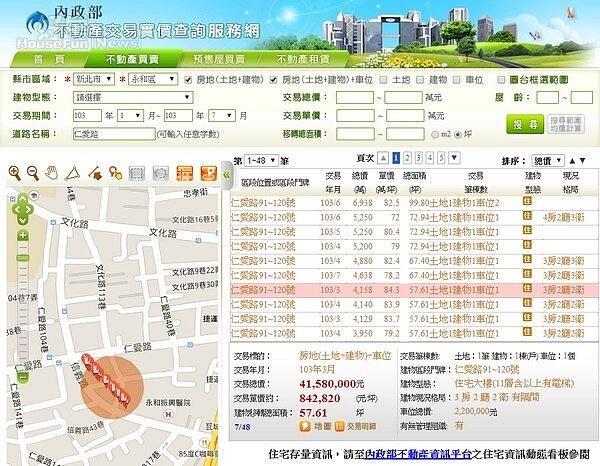Open residential icon in 3,950 price row

pos(527,332)
